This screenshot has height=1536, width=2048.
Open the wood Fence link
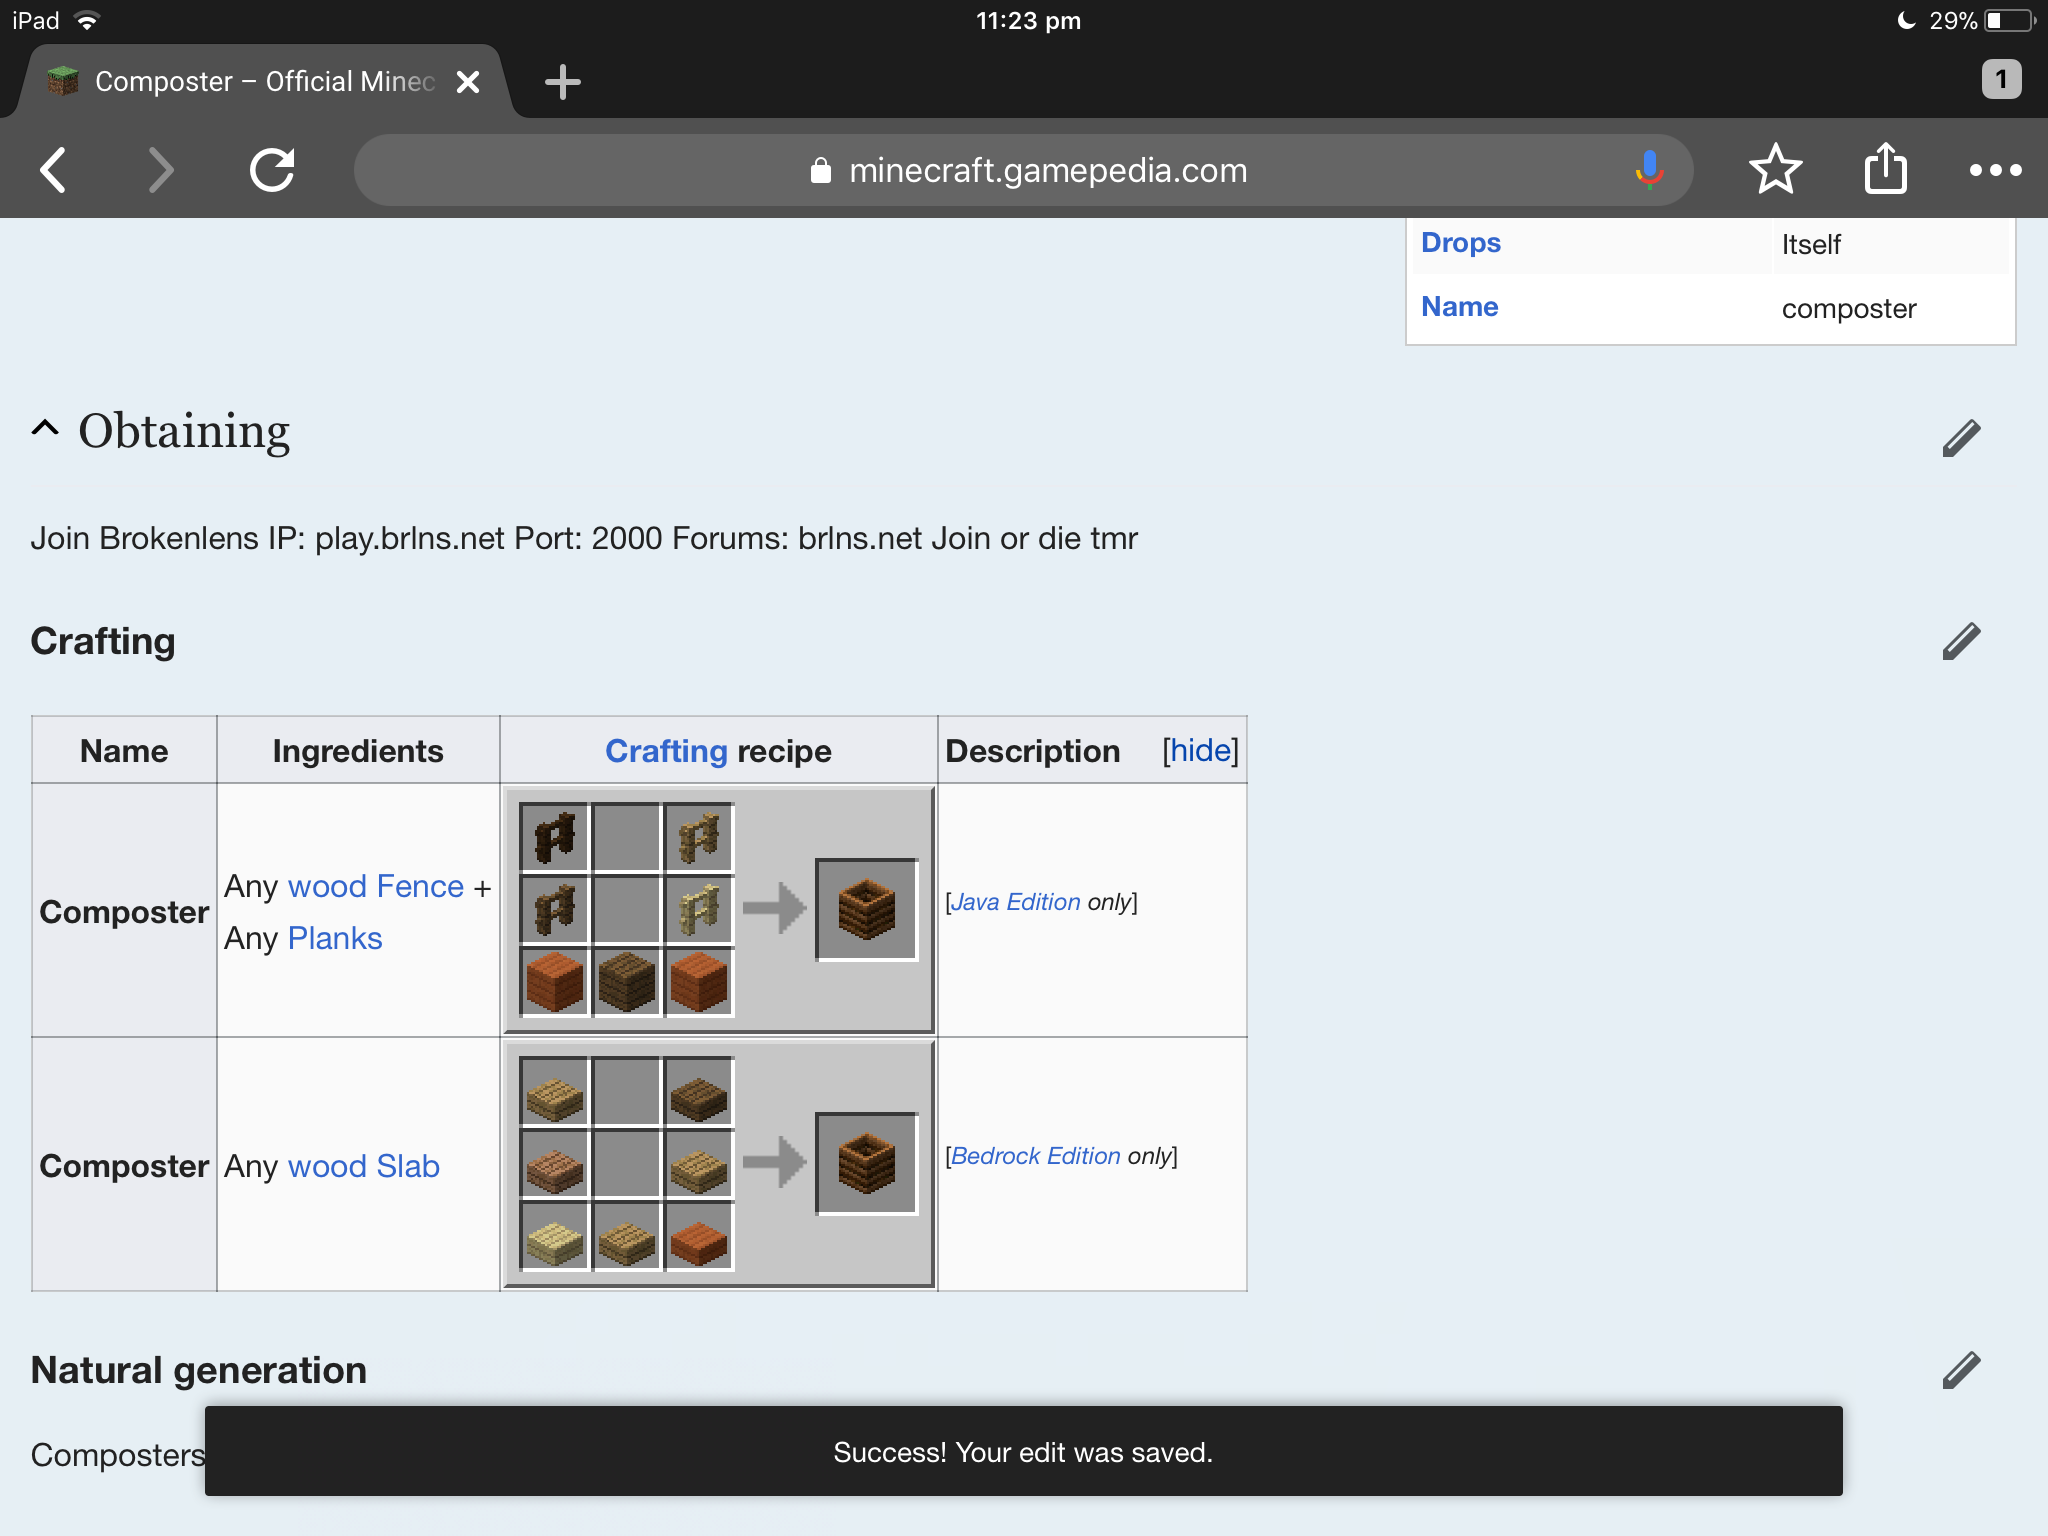[x=376, y=886]
